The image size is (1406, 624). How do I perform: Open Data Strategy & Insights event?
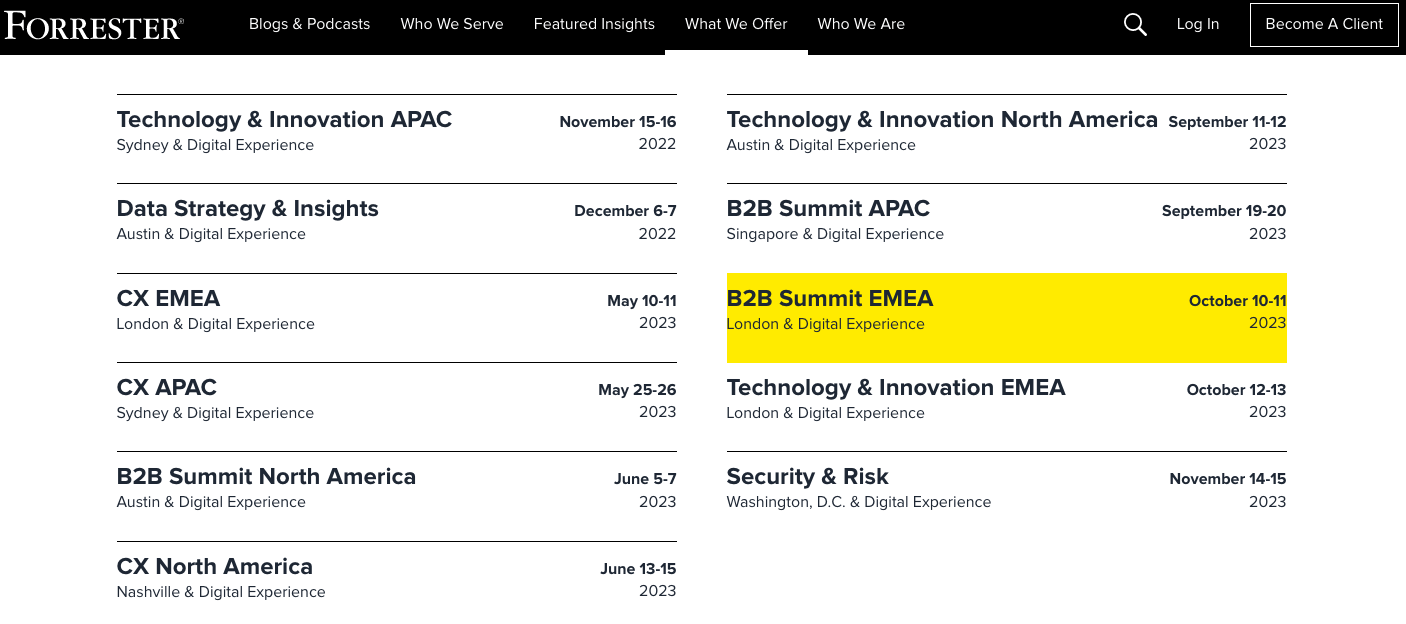(396, 229)
